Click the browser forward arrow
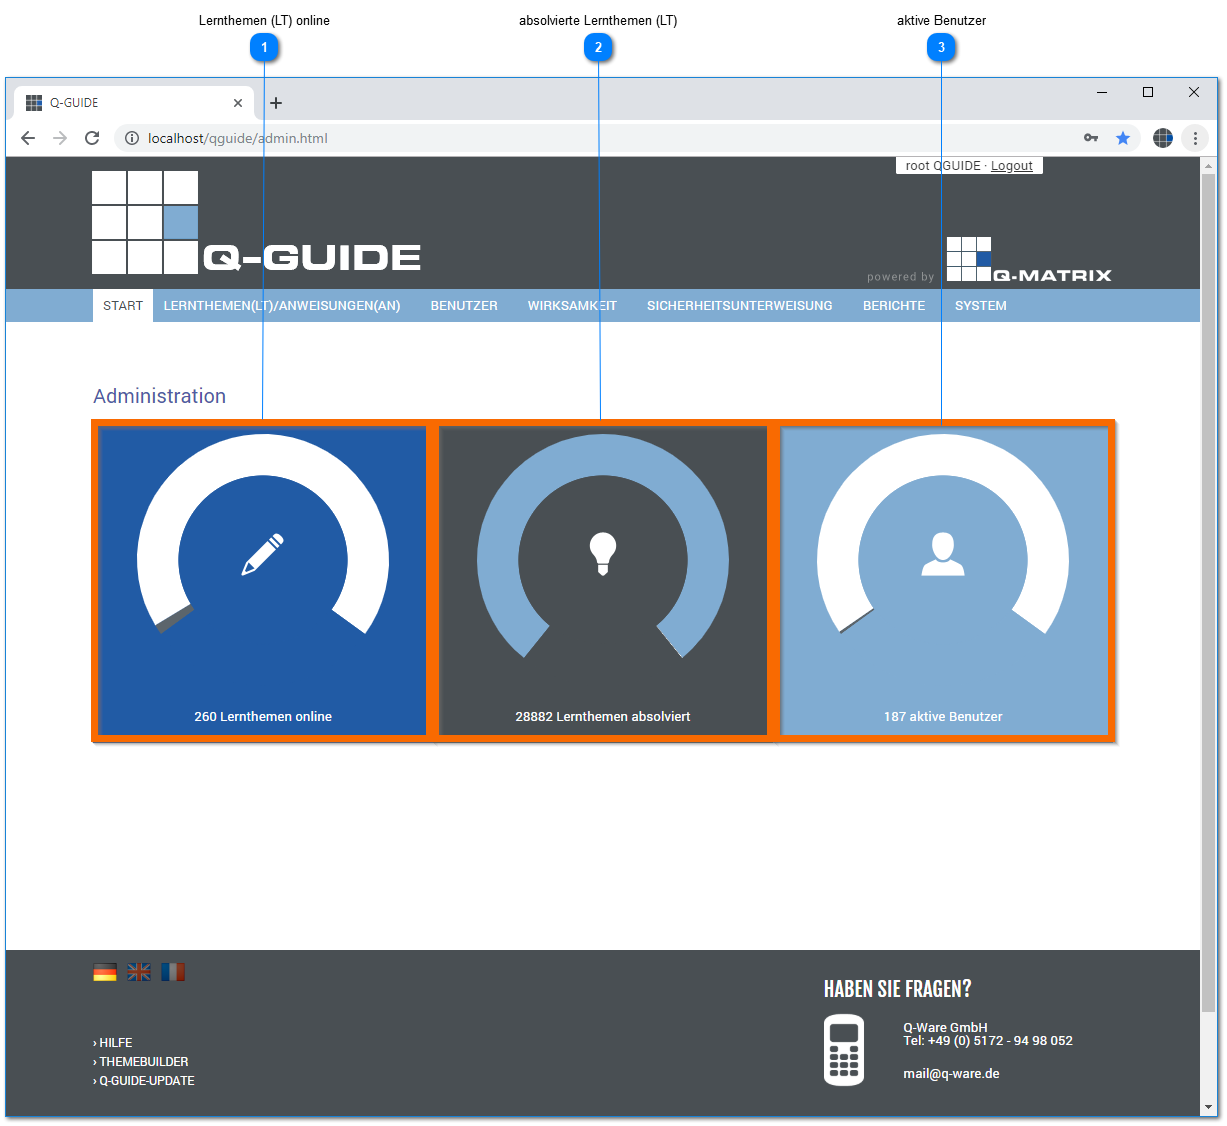 pyautogui.click(x=60, y=138)
